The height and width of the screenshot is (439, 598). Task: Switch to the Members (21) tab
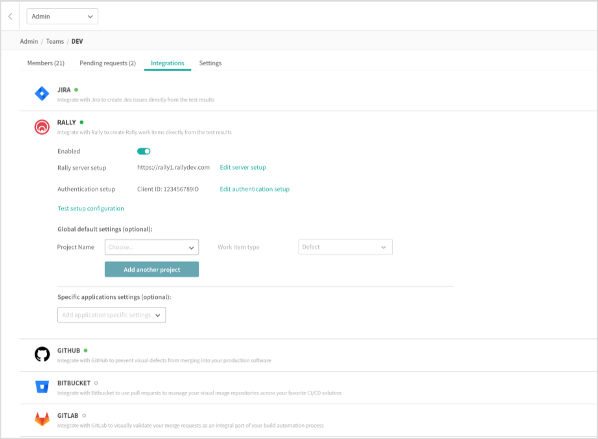(x=46, y=63)
